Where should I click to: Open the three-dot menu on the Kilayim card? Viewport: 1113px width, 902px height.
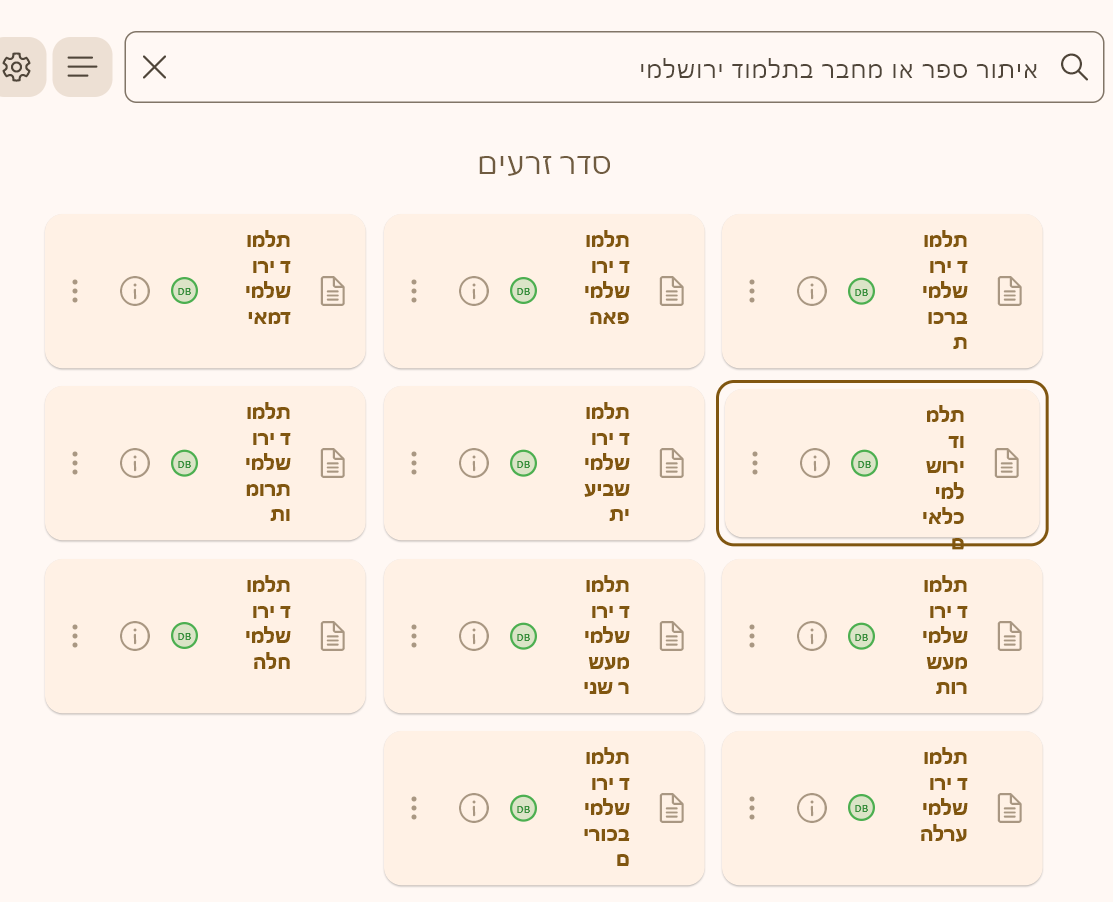(754, 463)
